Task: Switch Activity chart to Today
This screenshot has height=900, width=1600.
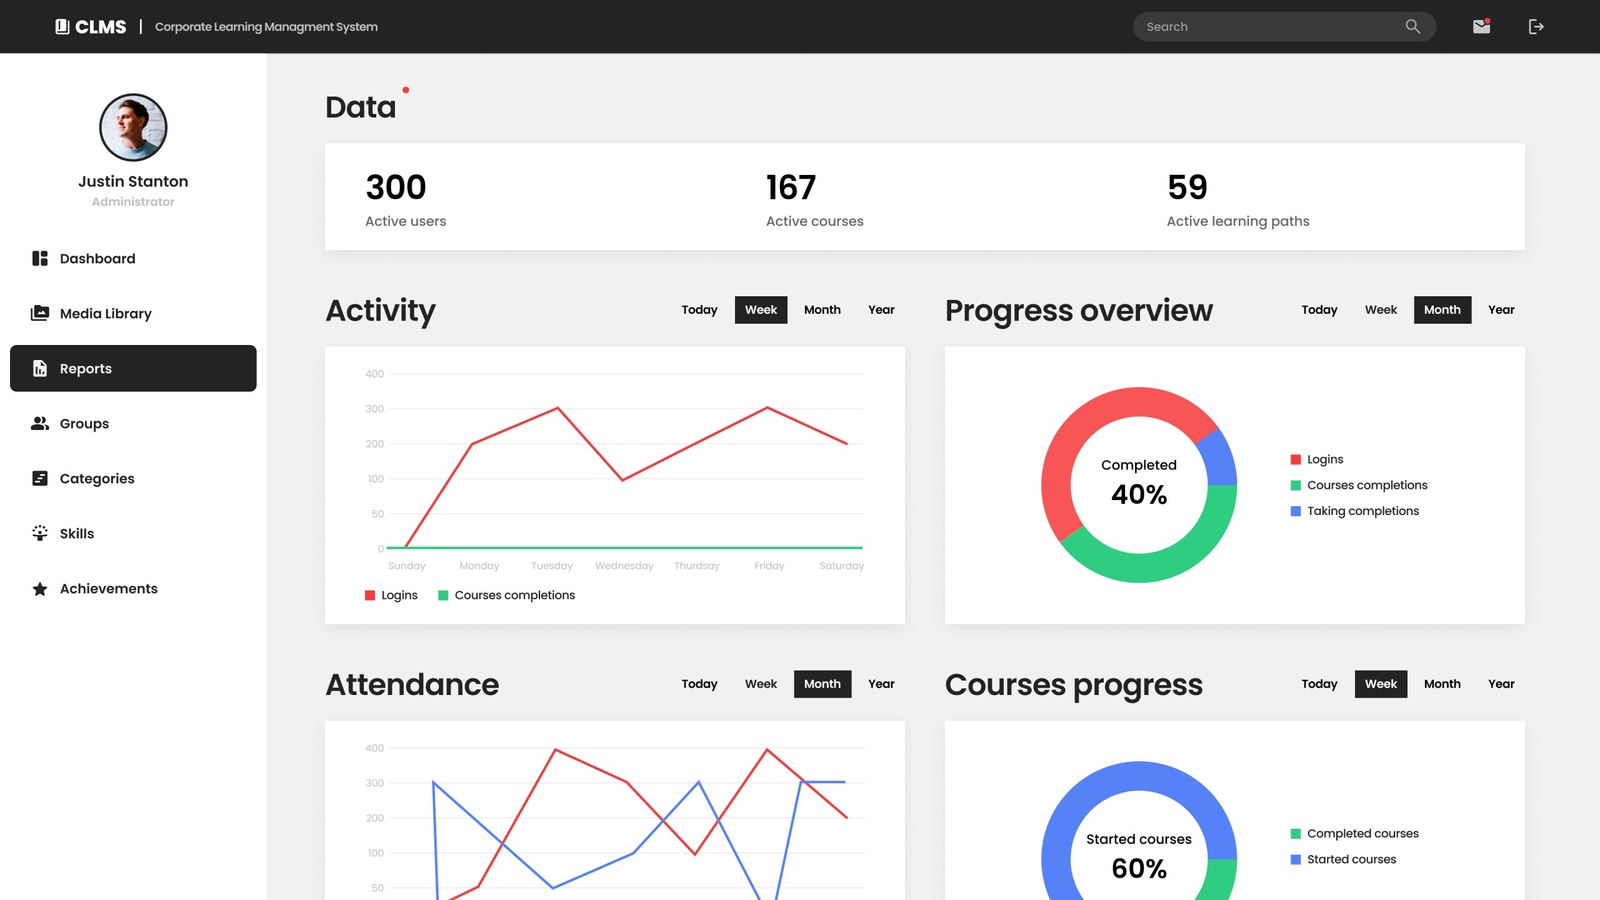Action: tap(699, 310)
